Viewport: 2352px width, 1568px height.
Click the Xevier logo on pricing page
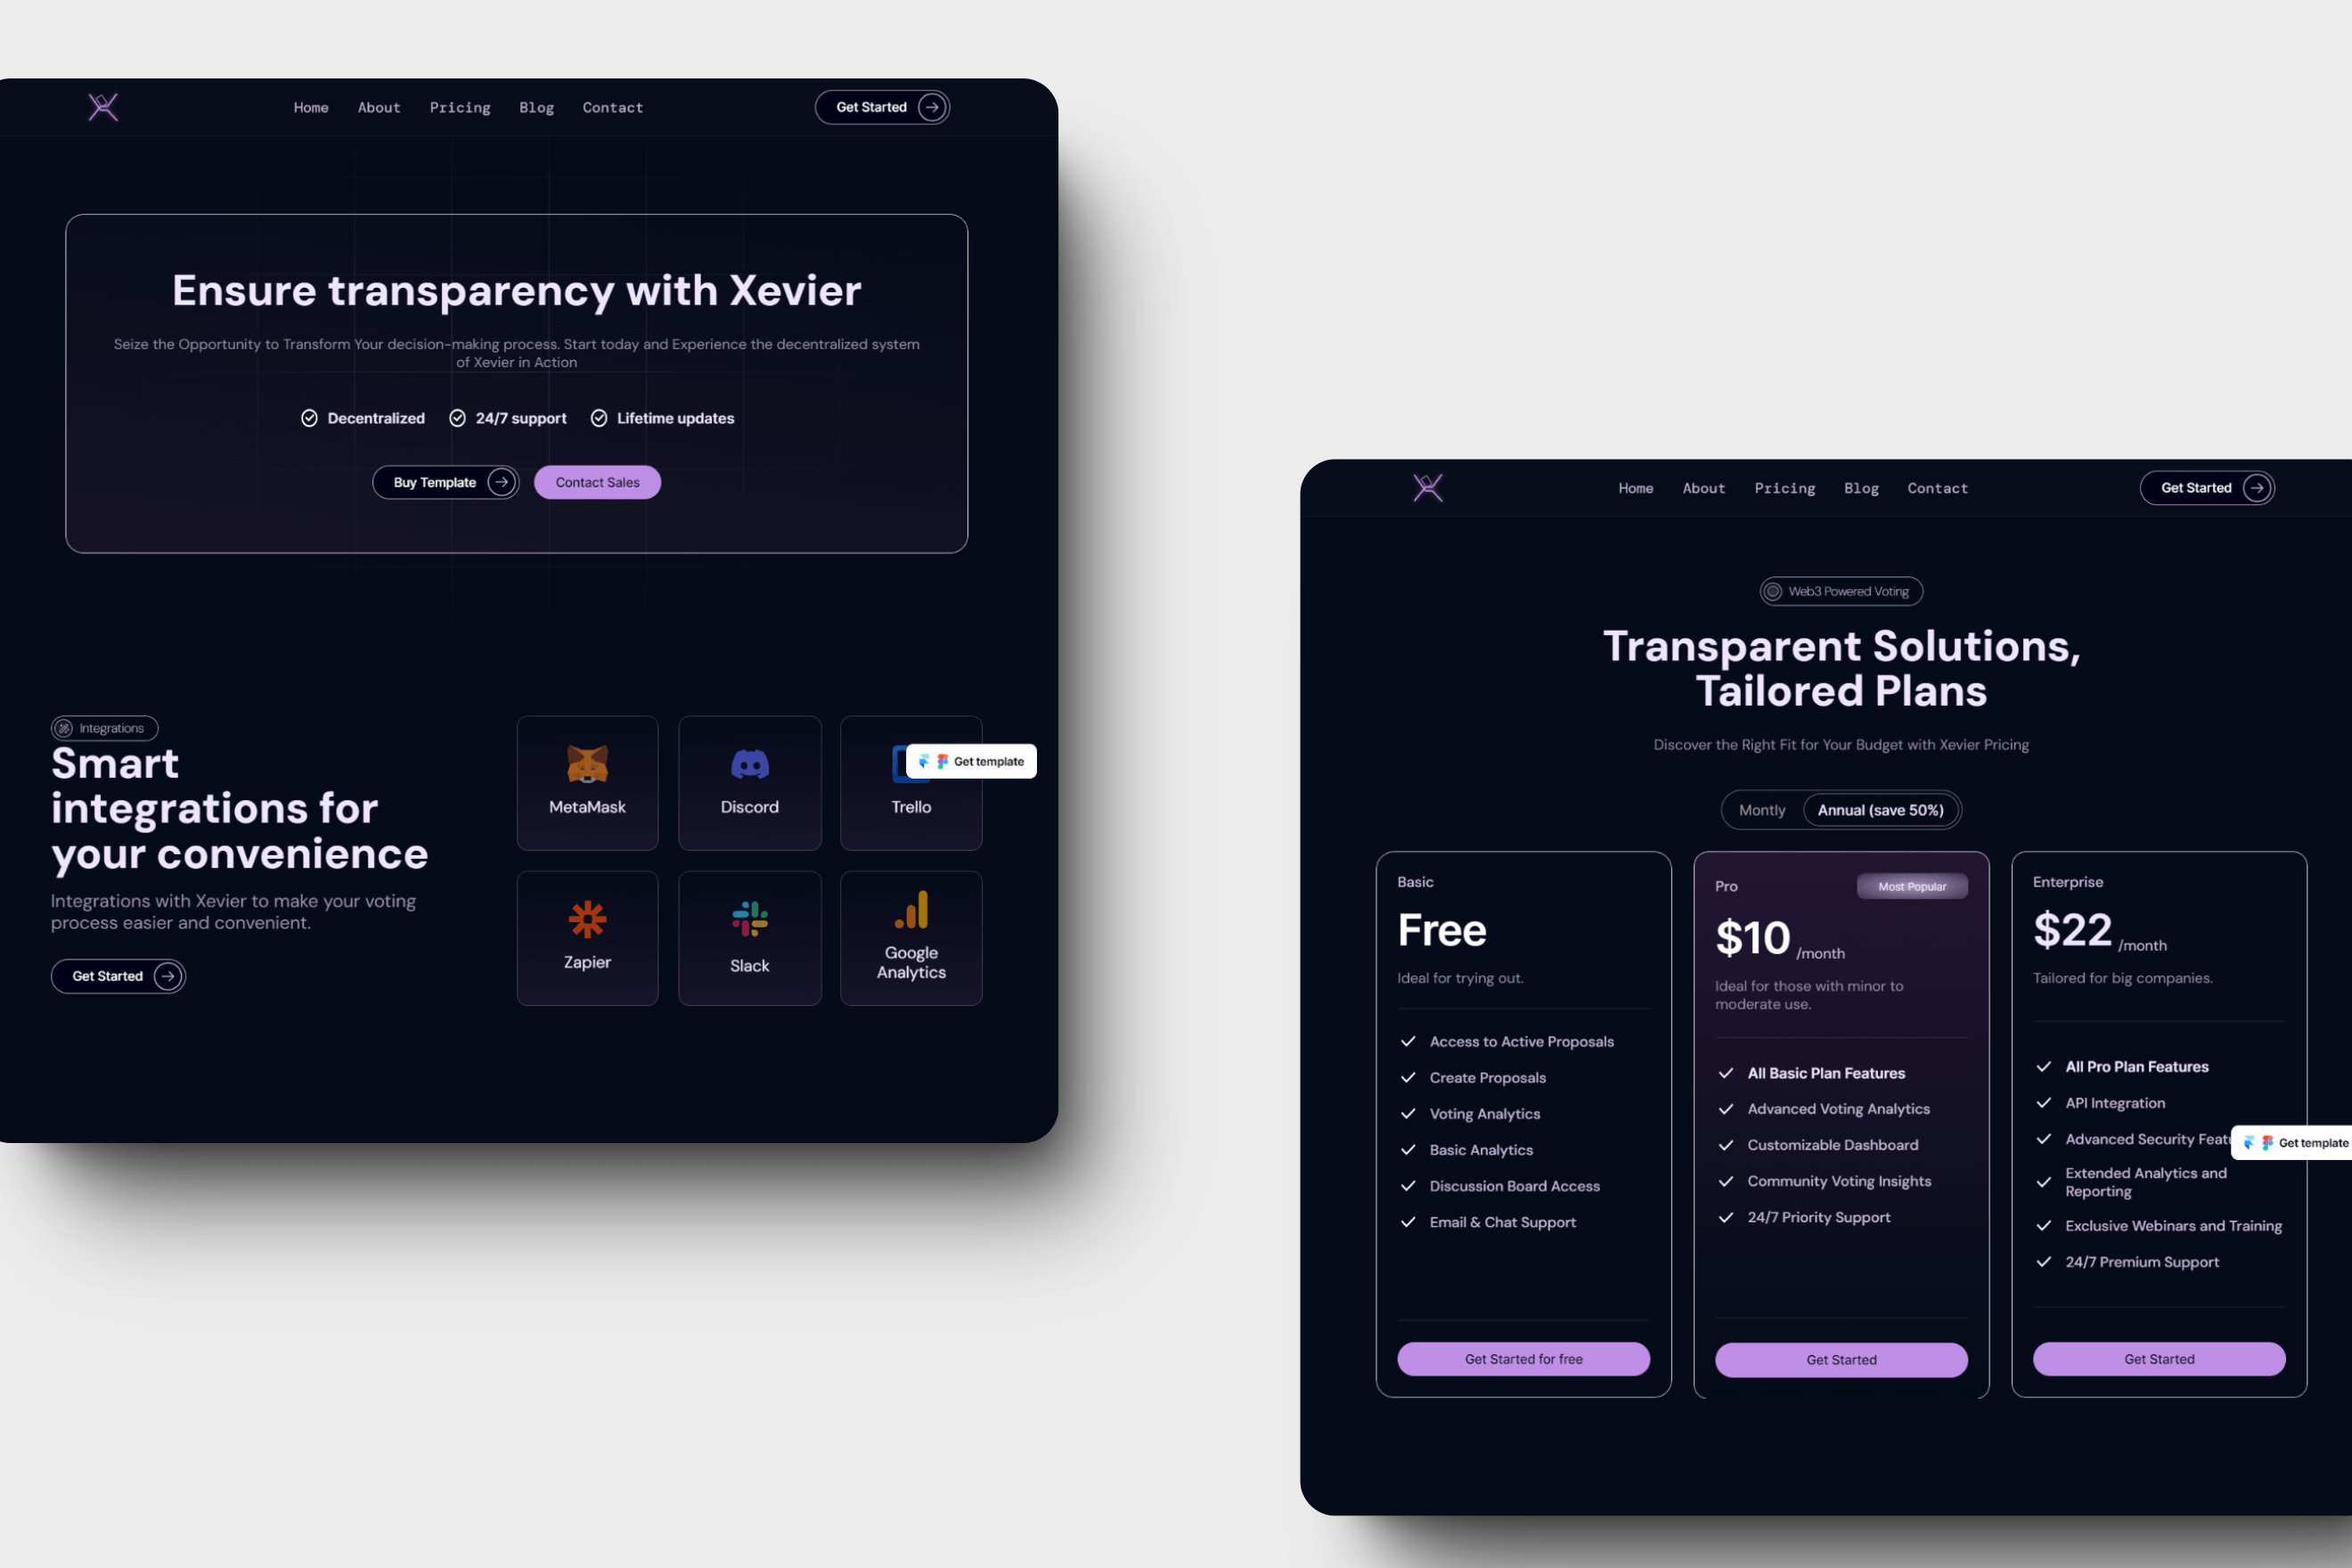pyautogui.click(x=1426, y=486)
